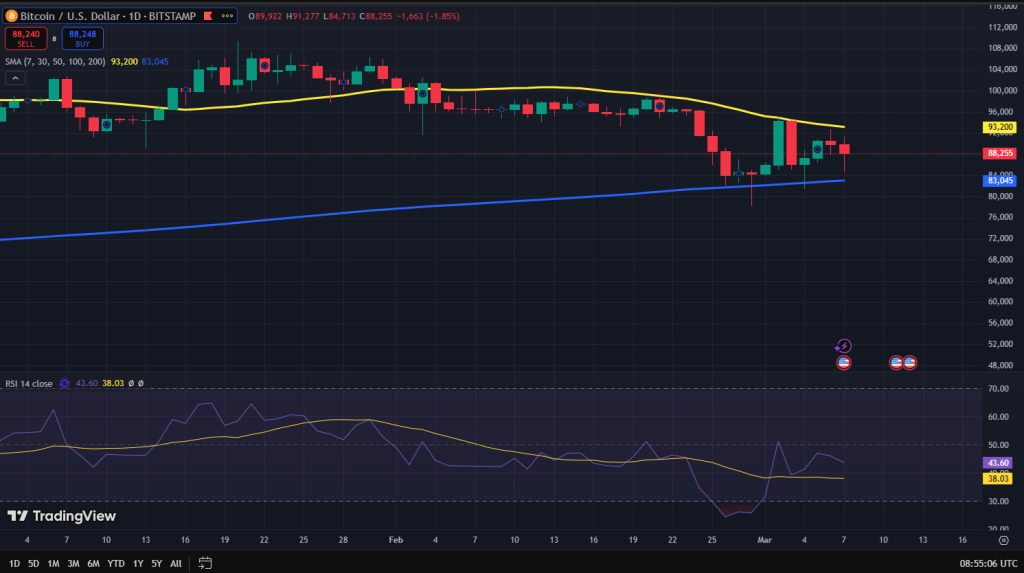Click the 88,248 BUY button
1024x573 pixels.
[82, 39]
